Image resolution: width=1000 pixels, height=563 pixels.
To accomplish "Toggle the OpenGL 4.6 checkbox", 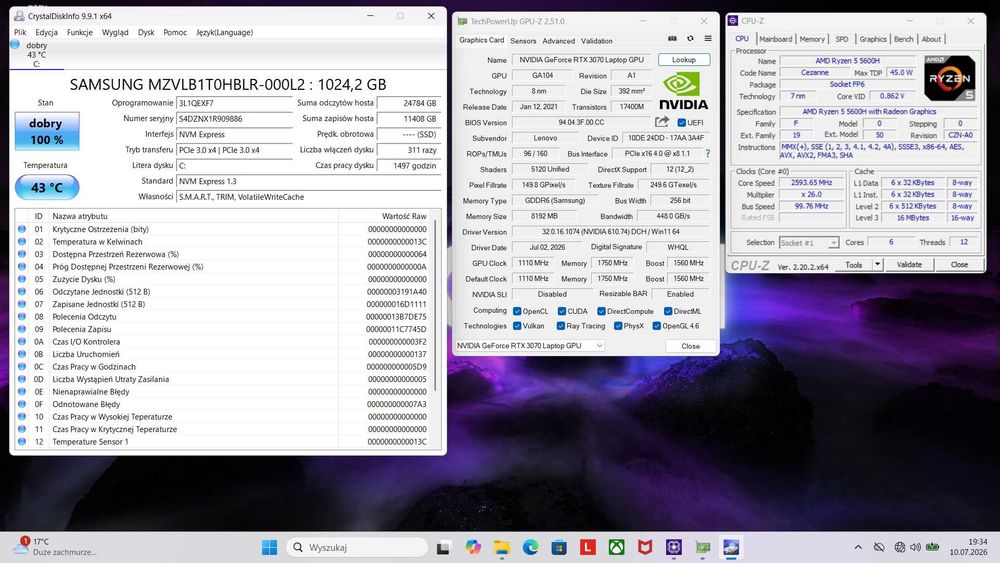I will pos(656,326).
